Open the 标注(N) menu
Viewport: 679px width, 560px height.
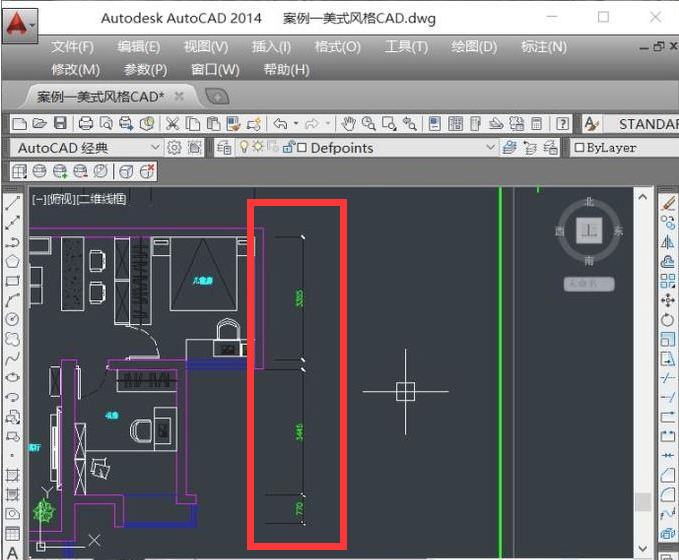pyautogui.click(x=543, y=47)
